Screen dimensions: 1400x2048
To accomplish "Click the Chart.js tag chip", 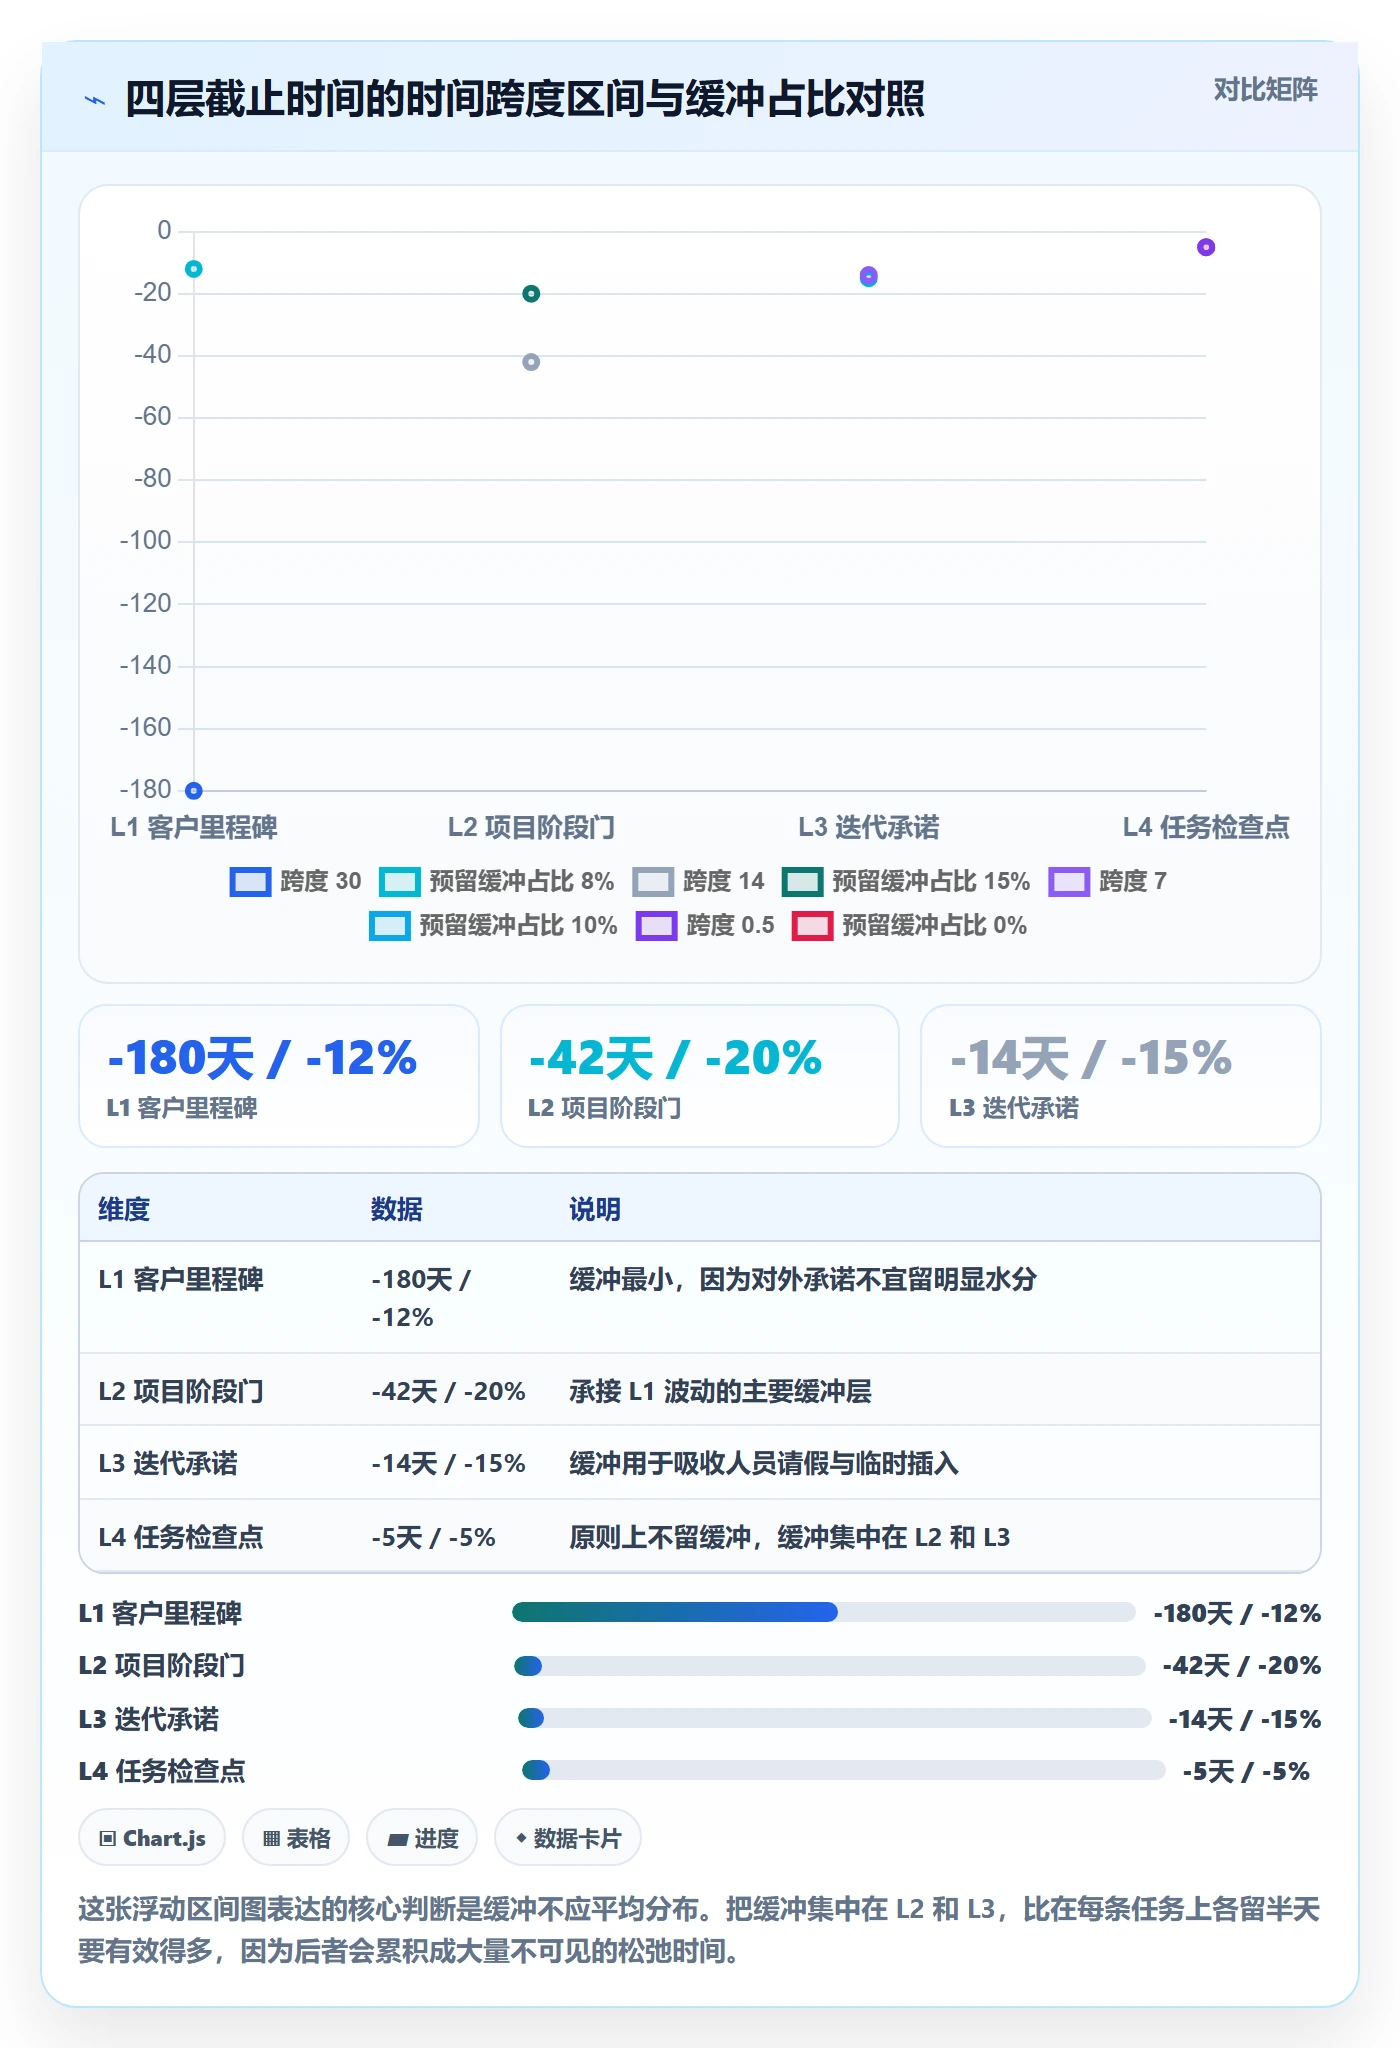I will 152,1838.
